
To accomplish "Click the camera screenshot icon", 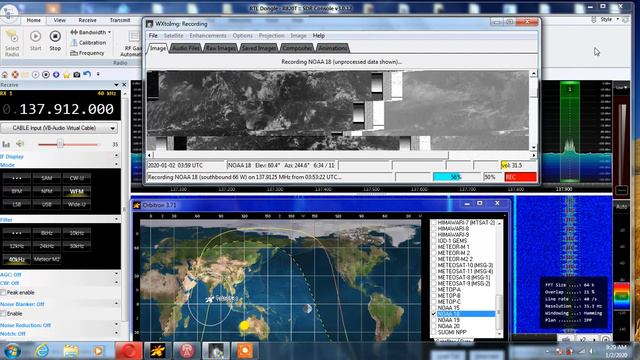I will (77, 75).
